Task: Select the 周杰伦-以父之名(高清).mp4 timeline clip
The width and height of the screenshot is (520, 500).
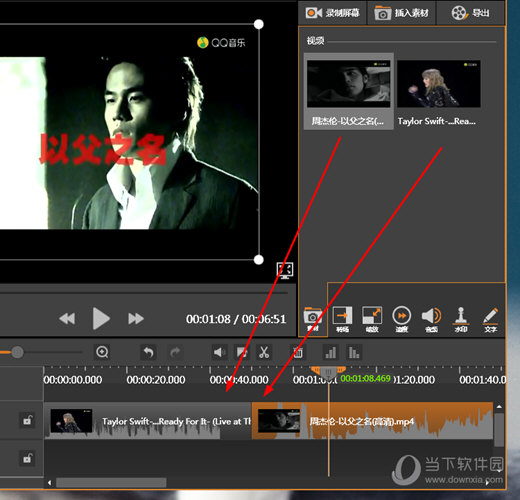Action: pos(372,421)
